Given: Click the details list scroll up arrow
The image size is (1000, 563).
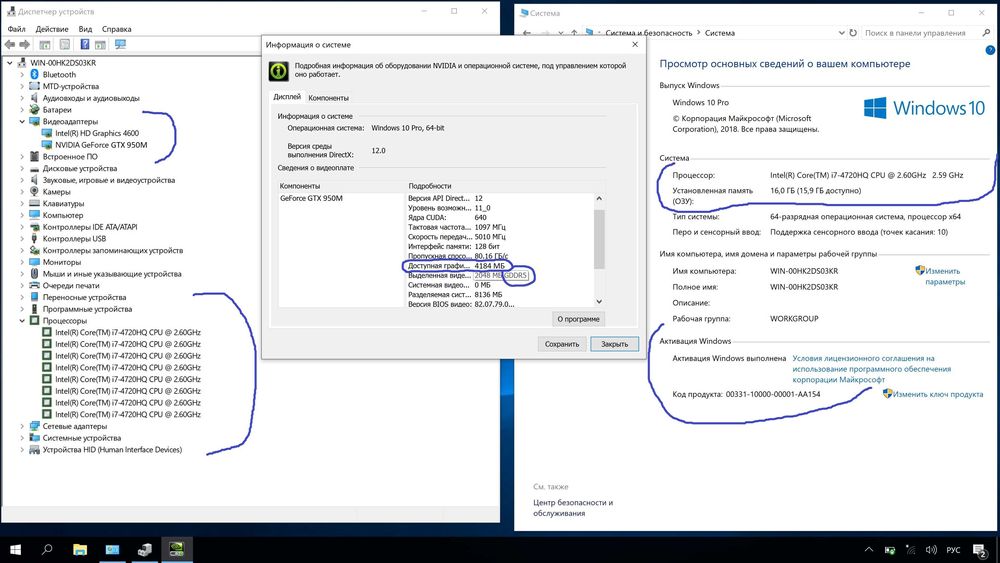Looking at the screenshot, I should [599, 198].
